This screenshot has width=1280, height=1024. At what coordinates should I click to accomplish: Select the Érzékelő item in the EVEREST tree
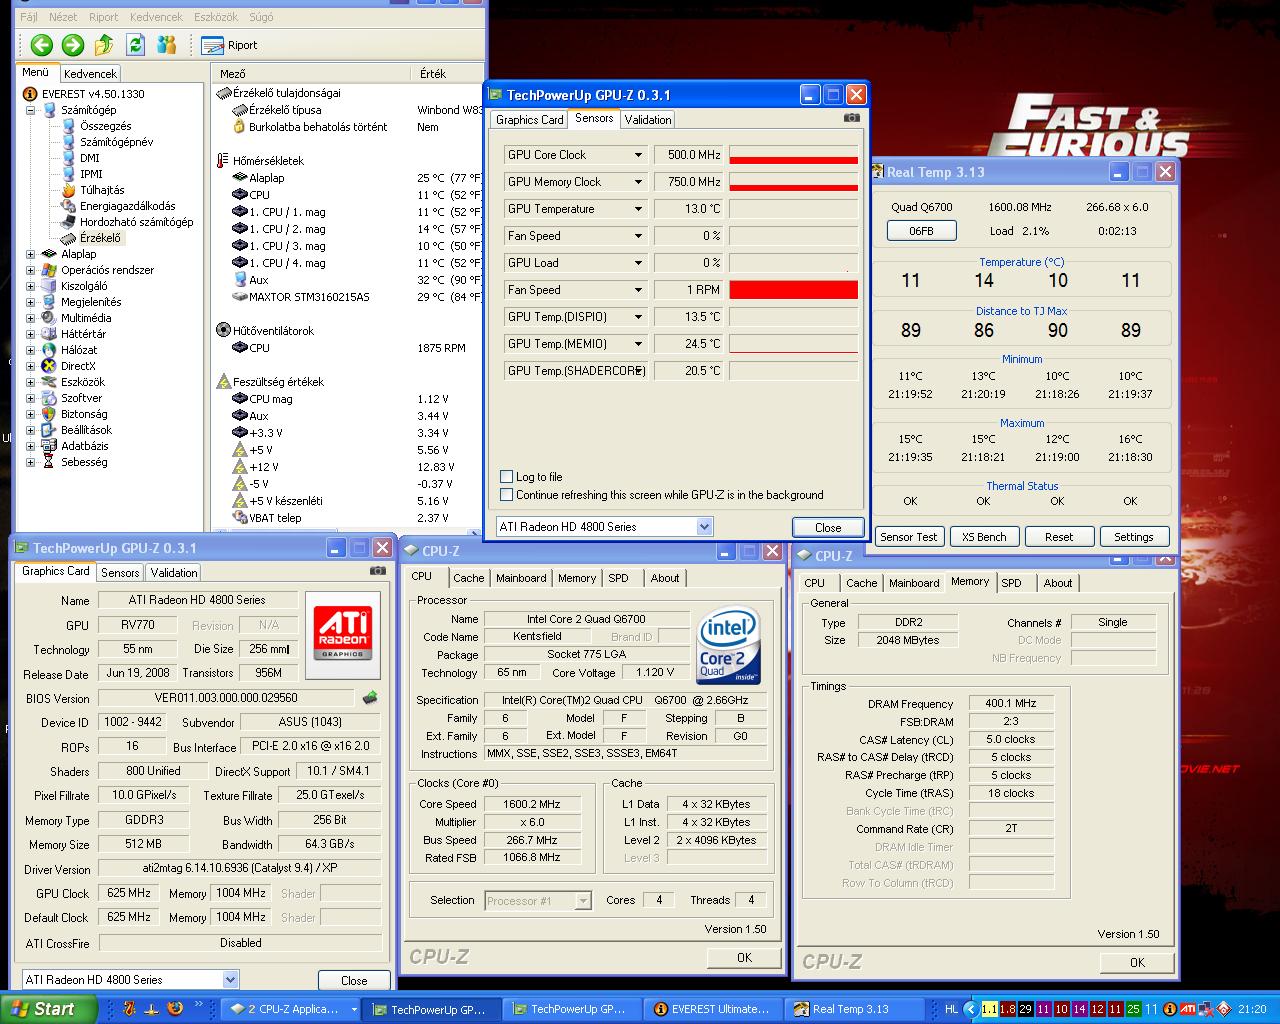pos(100,238)
